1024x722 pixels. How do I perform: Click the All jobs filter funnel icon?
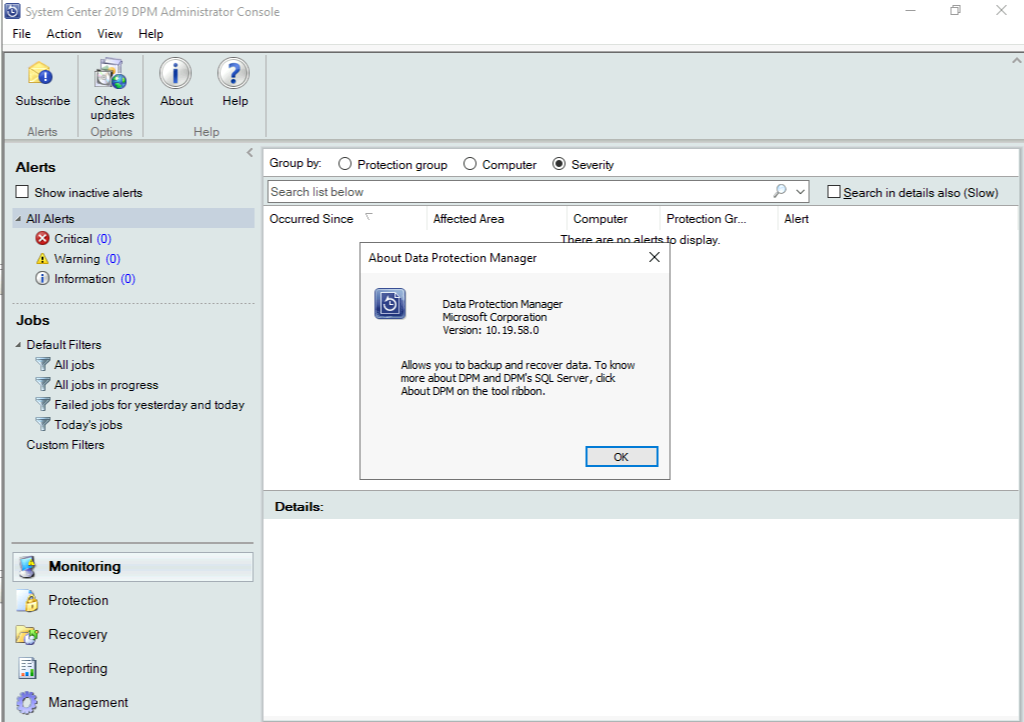pyautogui.click(x=42, y=364)
